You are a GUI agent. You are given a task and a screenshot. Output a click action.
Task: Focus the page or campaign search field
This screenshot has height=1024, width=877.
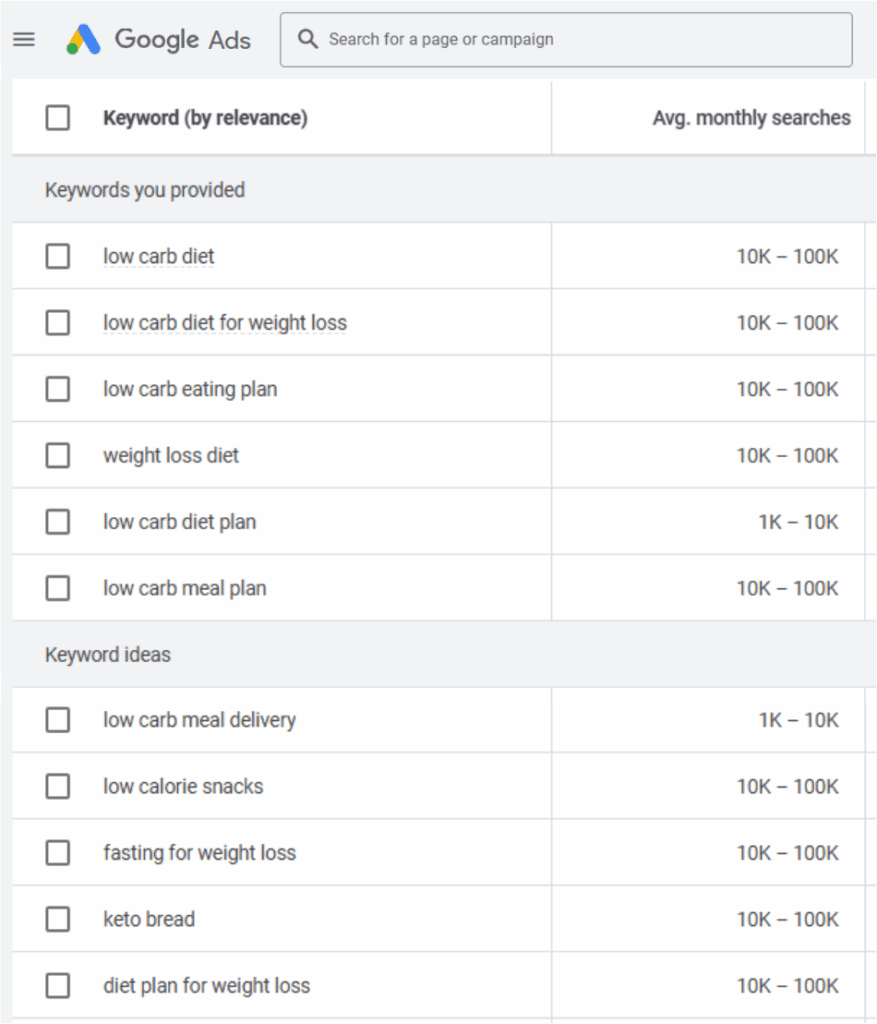pyautogui.click(x=580, y=40)
